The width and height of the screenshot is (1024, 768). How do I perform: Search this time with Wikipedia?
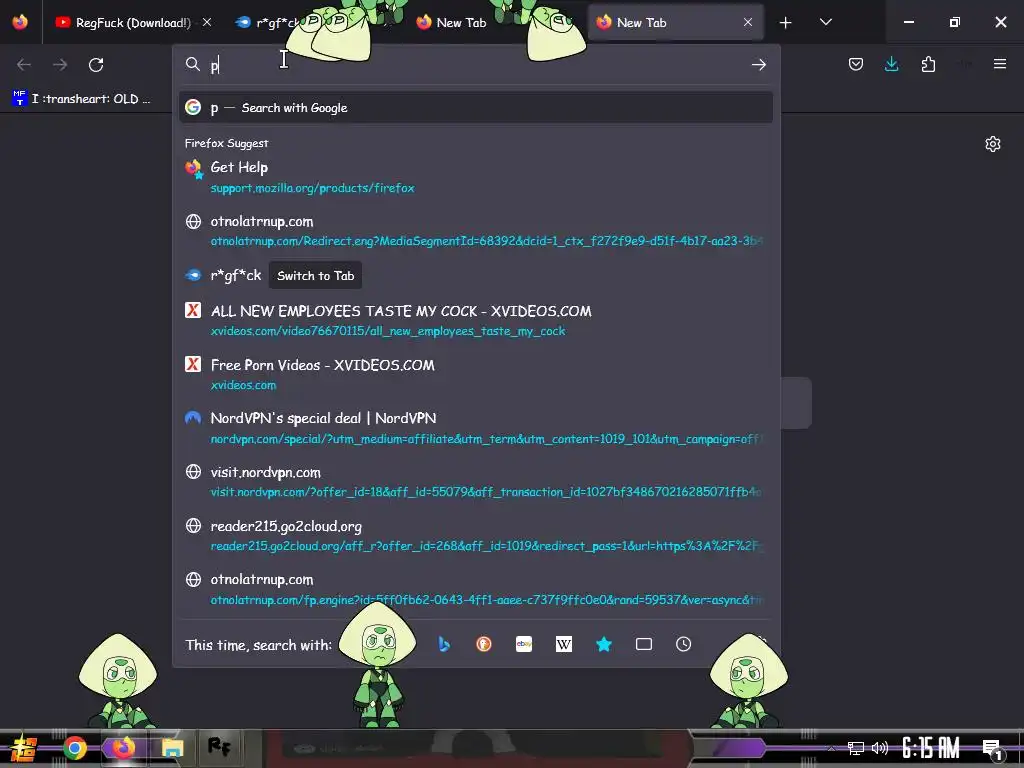point(564,644)
